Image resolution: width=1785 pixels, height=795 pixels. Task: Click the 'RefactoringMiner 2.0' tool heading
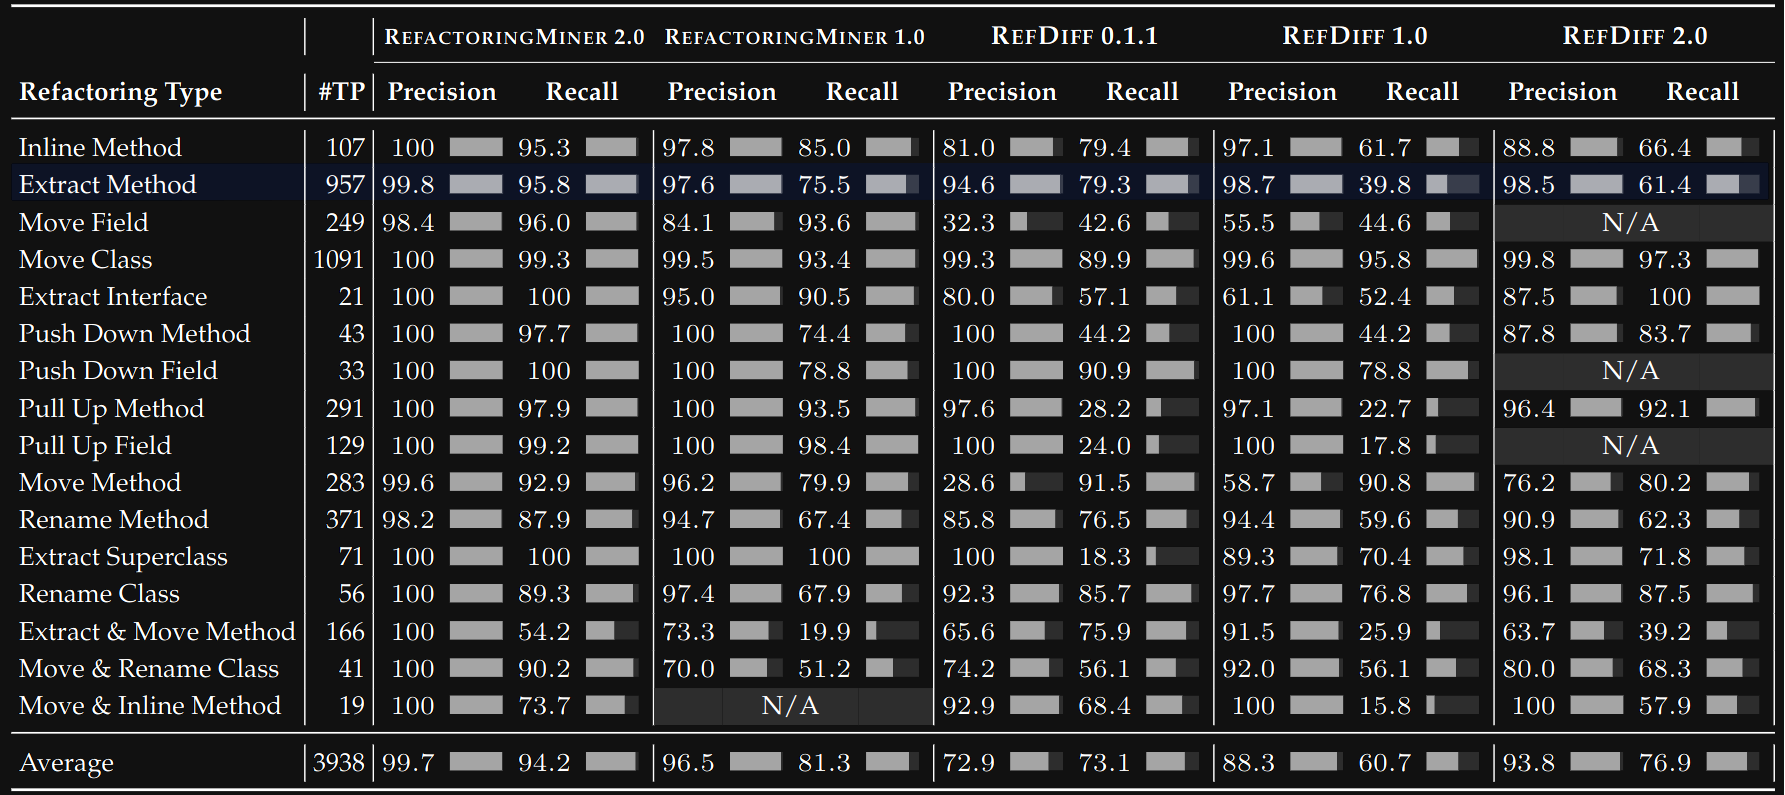[514, 37]
